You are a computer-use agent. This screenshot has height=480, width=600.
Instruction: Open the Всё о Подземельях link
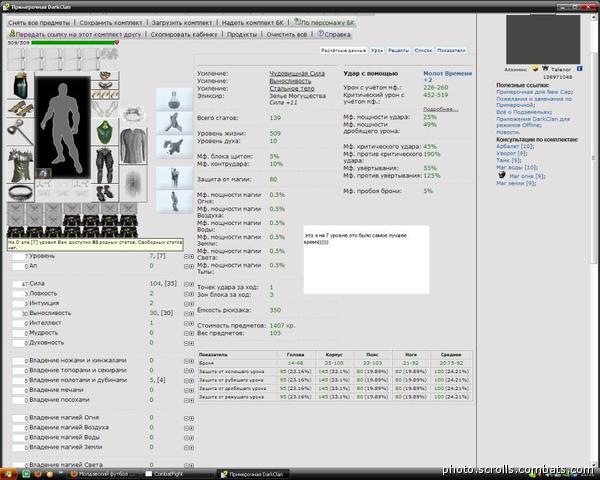(524, 112)
